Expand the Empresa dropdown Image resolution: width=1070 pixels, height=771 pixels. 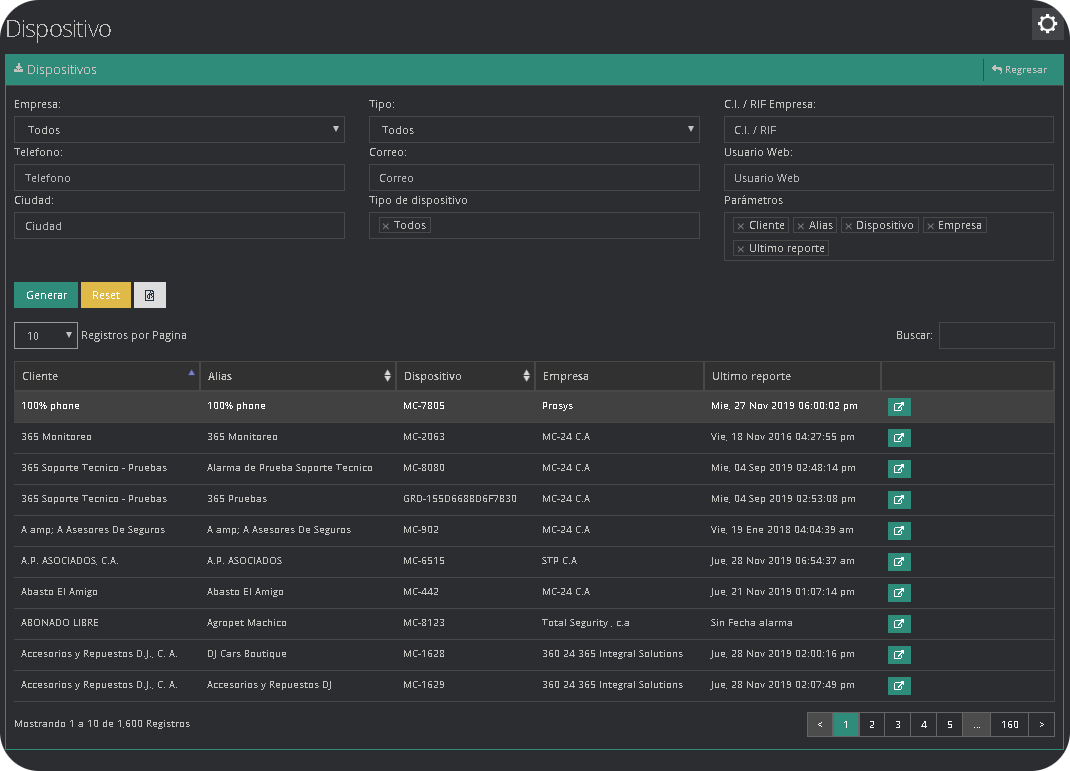pyautogui.click(x=179, y=130)
